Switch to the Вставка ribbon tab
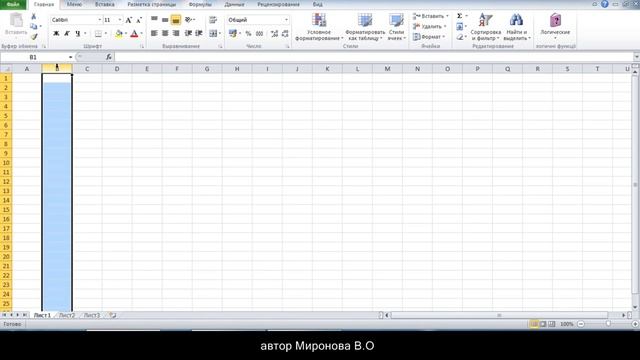Image resolution: width=640 pixels, height=360 pixels. point(104,4)
